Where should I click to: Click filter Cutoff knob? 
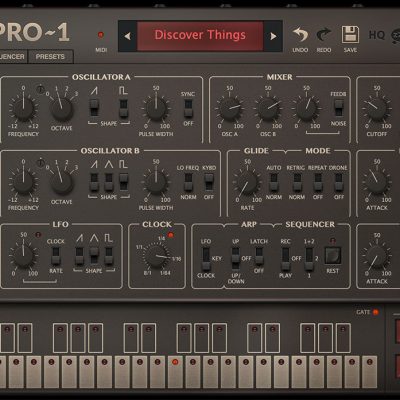click(x=377, y=109)
